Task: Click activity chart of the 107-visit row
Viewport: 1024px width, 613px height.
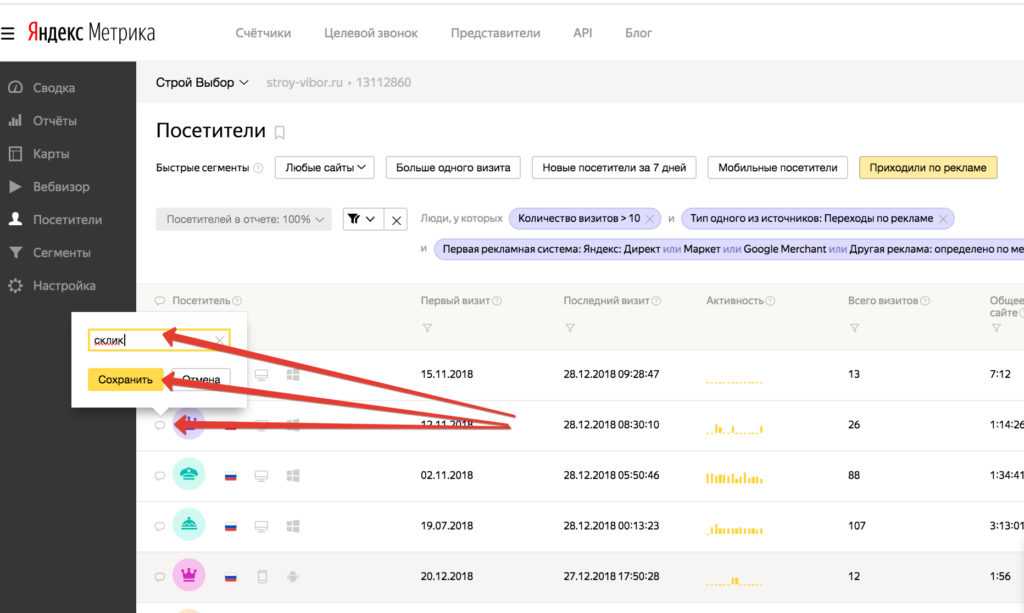Action: pyautogui.click(x=734, y=528)
